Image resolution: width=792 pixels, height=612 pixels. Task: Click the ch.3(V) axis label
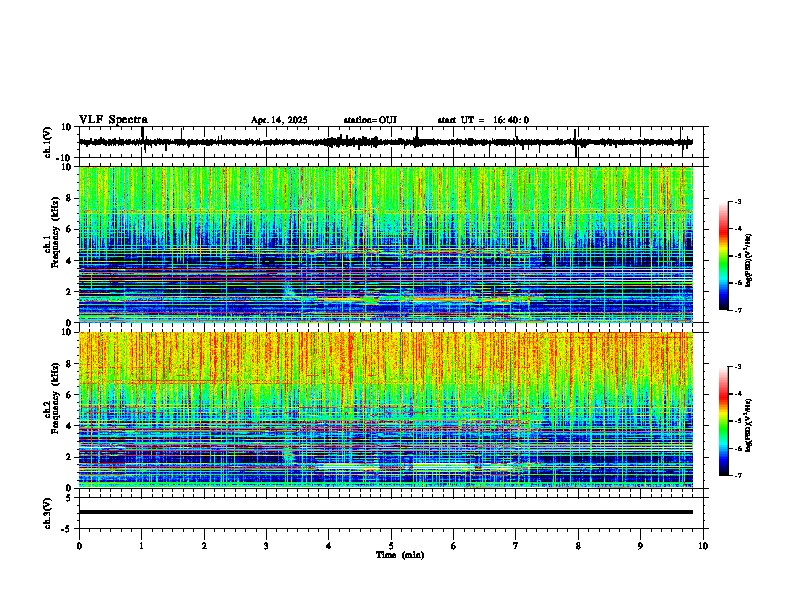coord(48,513)
